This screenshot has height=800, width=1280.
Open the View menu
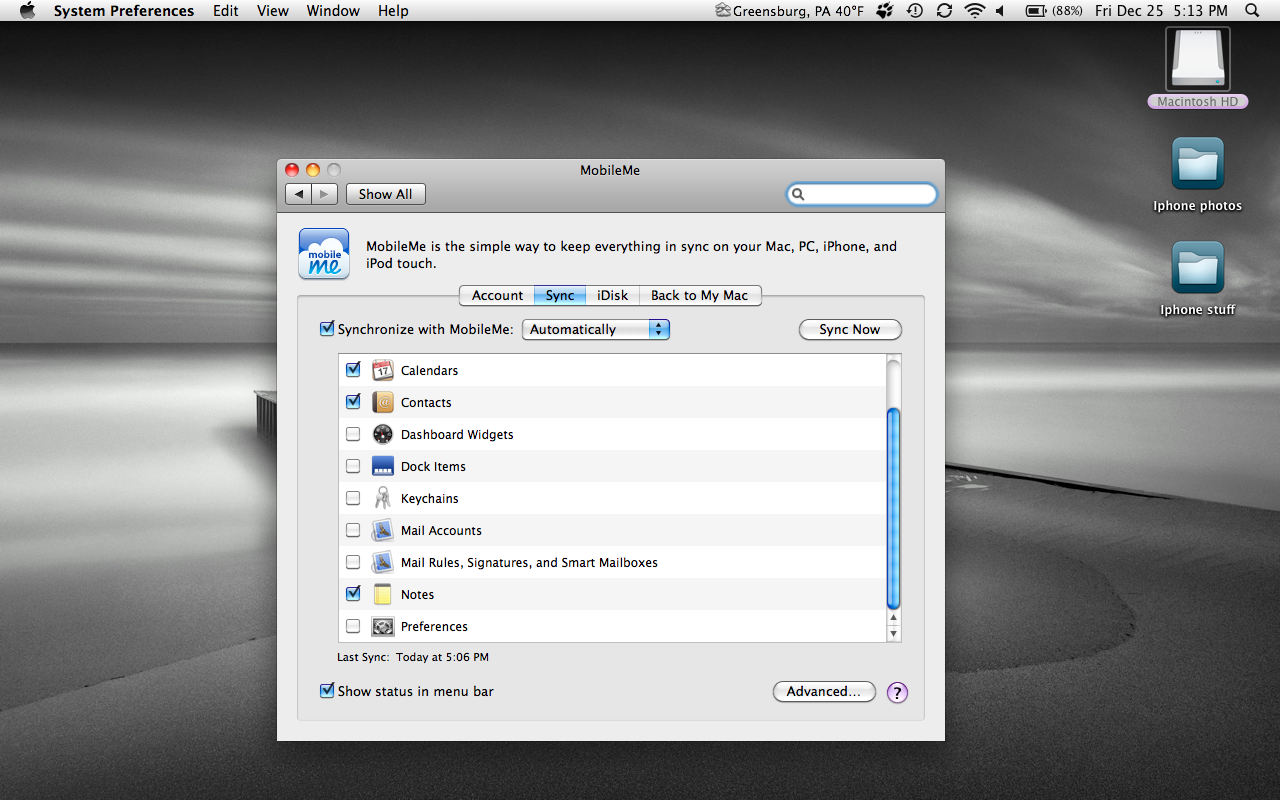(x=273, y=11)
